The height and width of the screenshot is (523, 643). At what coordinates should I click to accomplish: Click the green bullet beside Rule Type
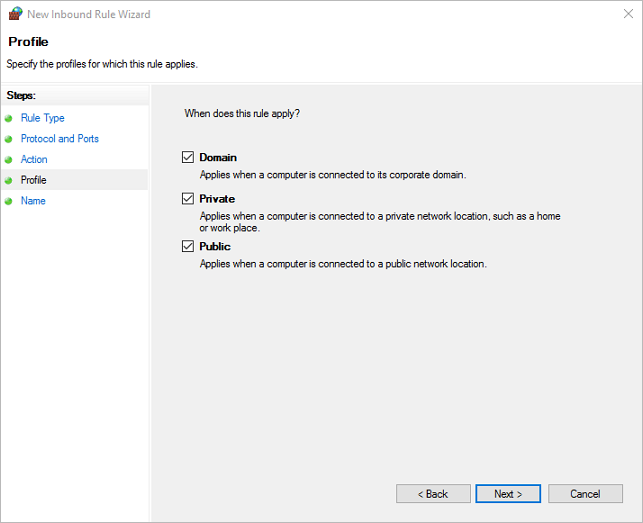9,118
